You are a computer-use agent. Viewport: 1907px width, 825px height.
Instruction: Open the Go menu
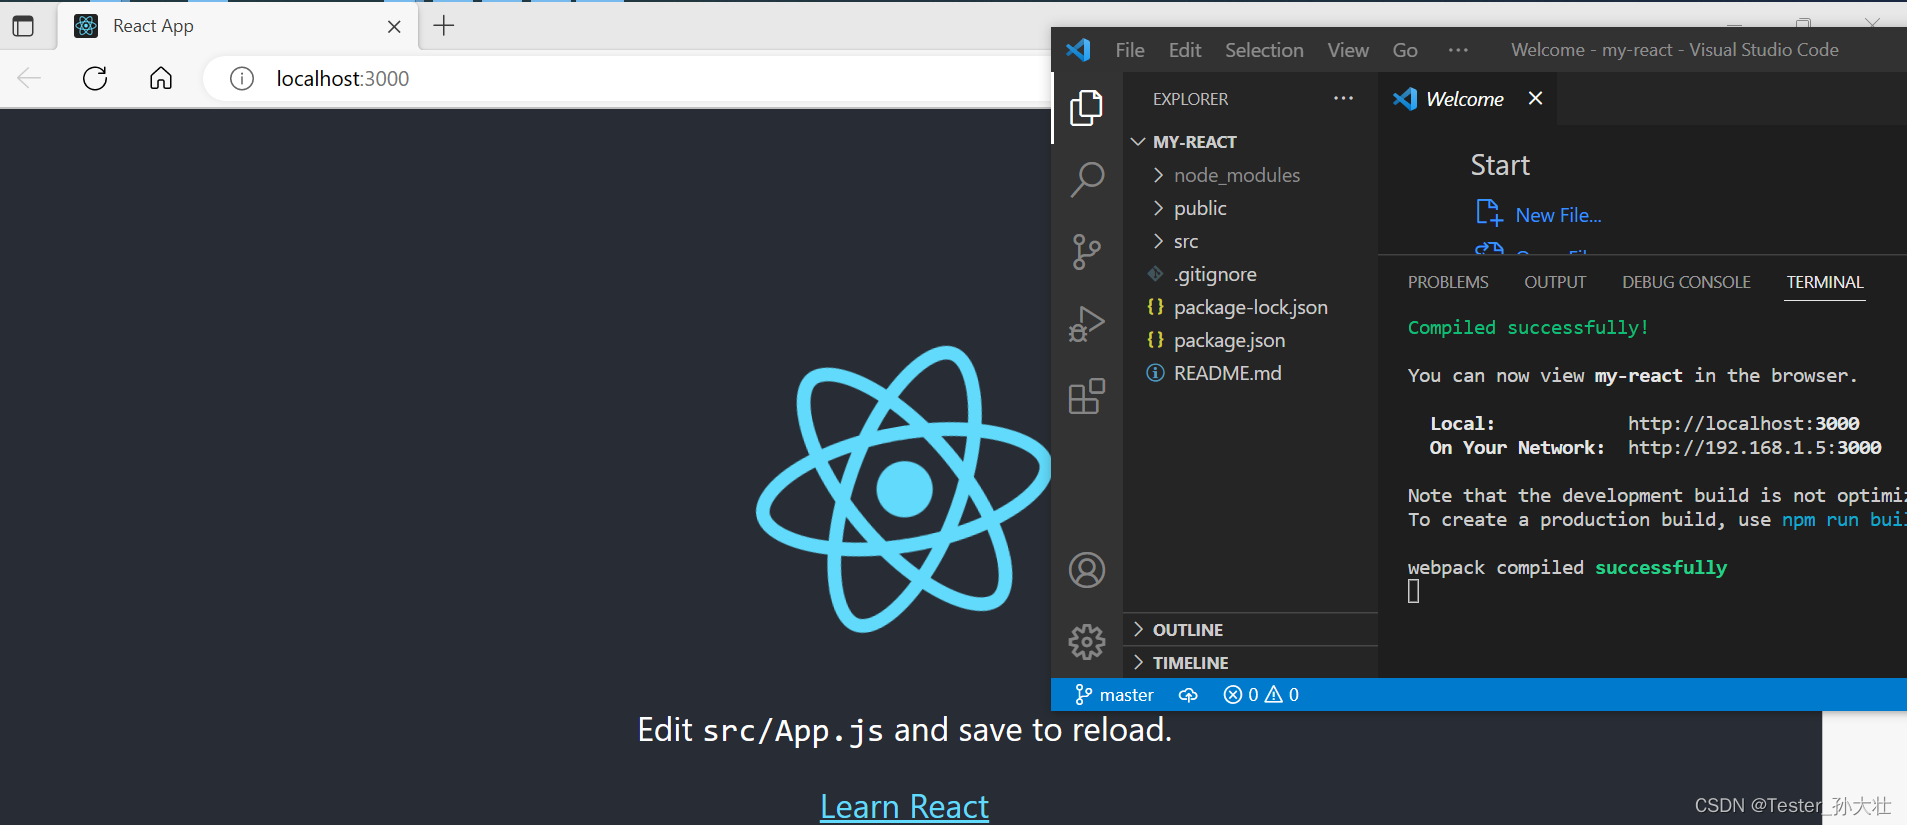click(1405, 50)
